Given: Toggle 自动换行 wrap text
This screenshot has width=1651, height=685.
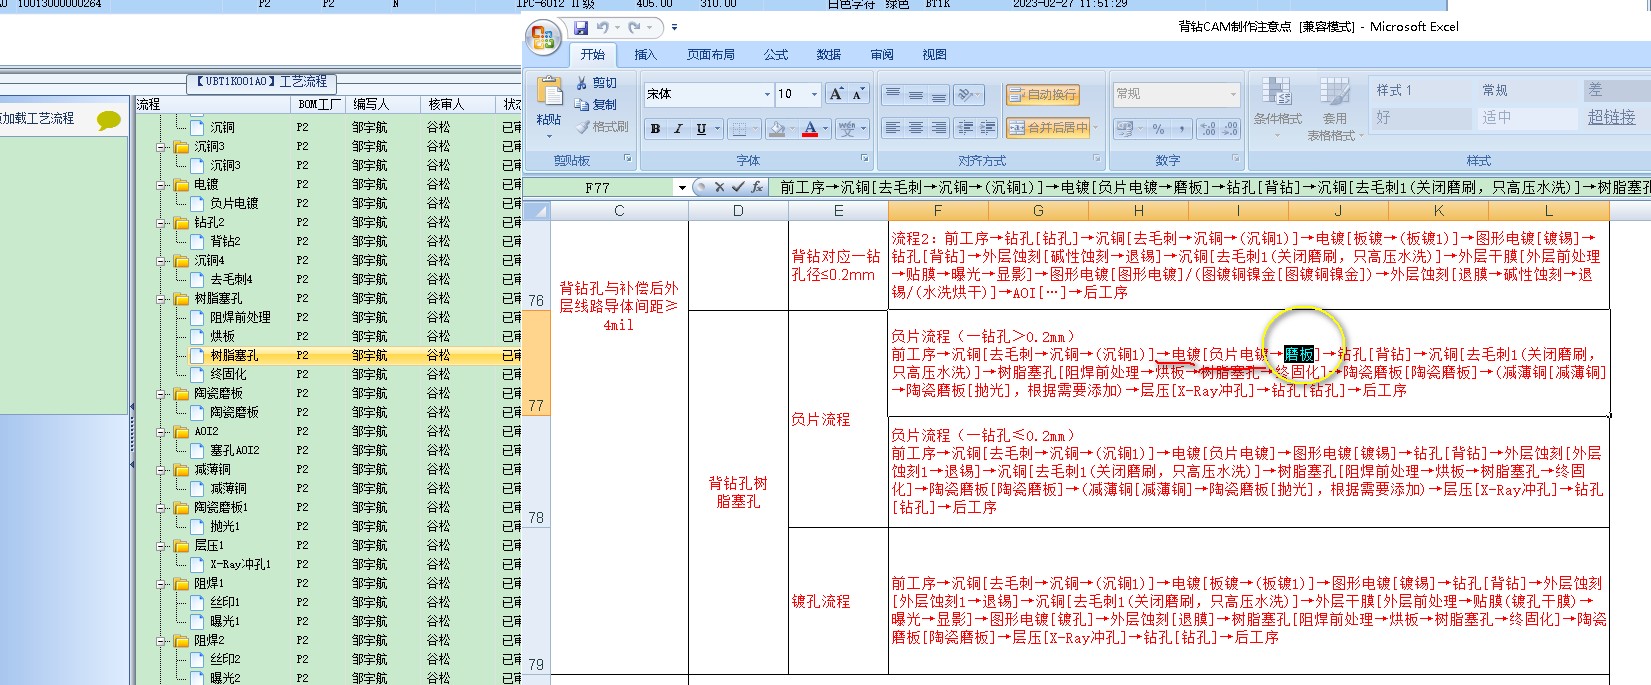Looking at the screenshot, I should (1042, 95).
